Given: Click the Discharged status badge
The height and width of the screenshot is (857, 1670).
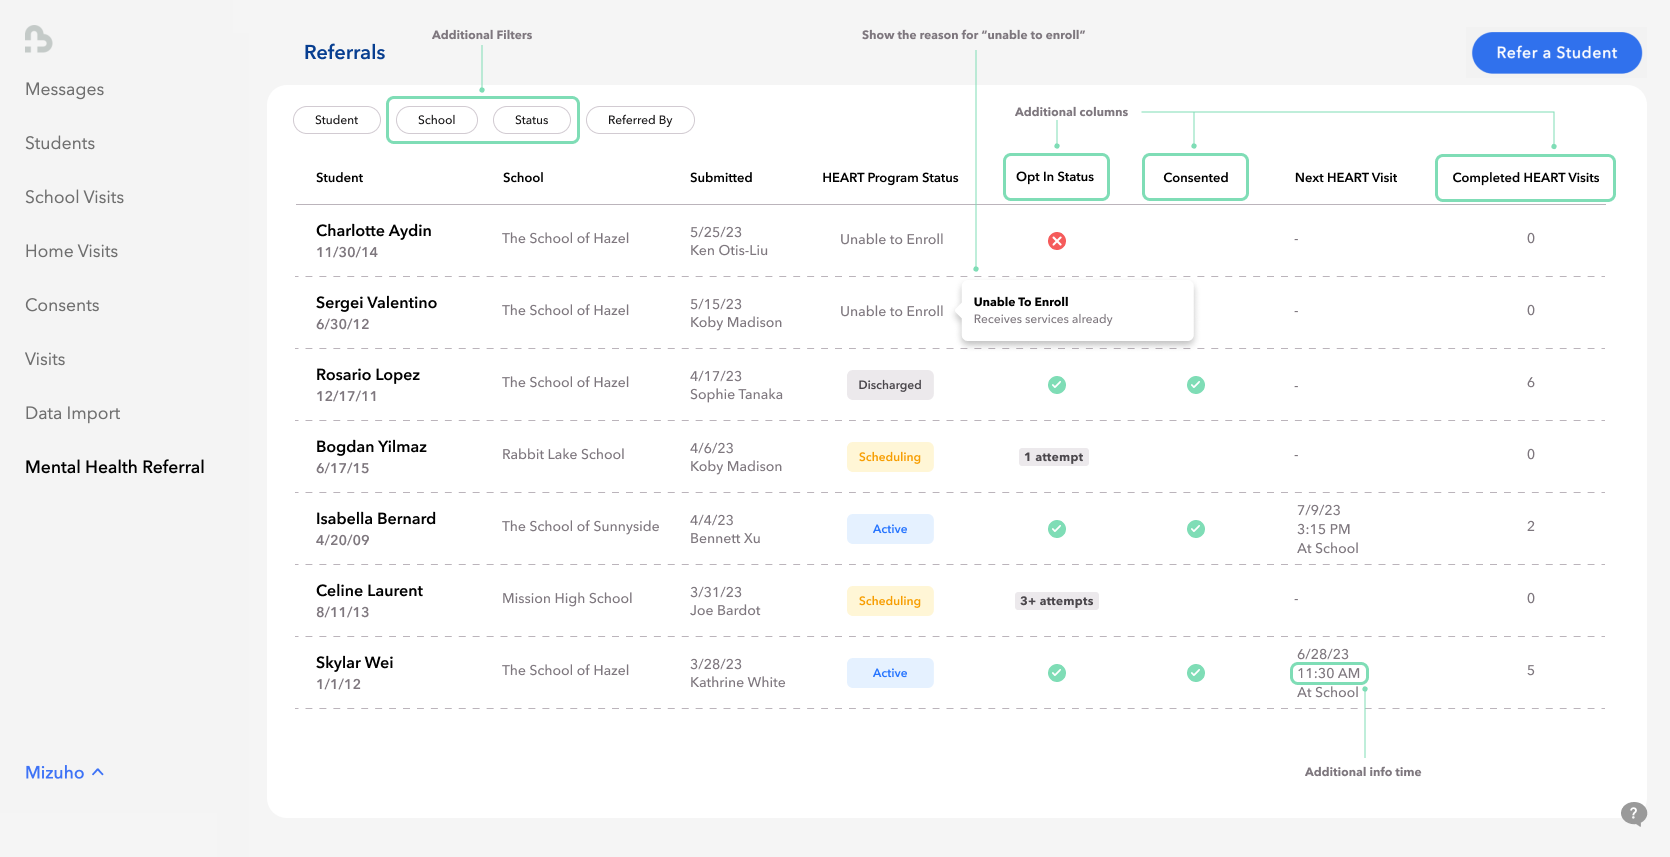Looking at the screenshot, I should [889, 385].
